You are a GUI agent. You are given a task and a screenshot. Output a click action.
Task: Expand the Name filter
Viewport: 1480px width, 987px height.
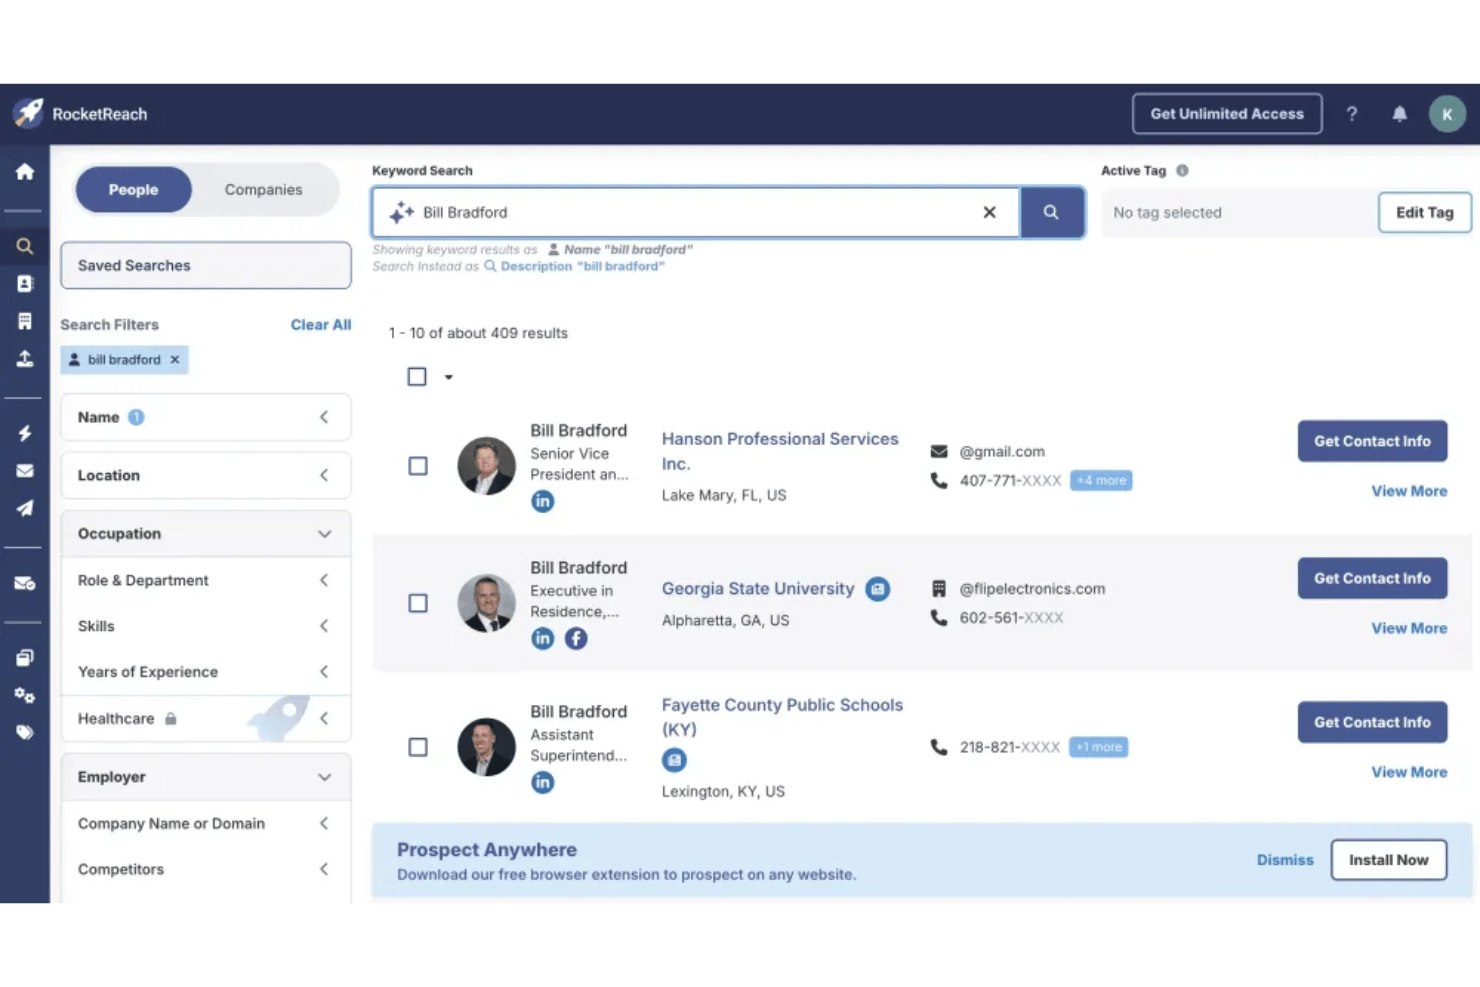point(206,417)
